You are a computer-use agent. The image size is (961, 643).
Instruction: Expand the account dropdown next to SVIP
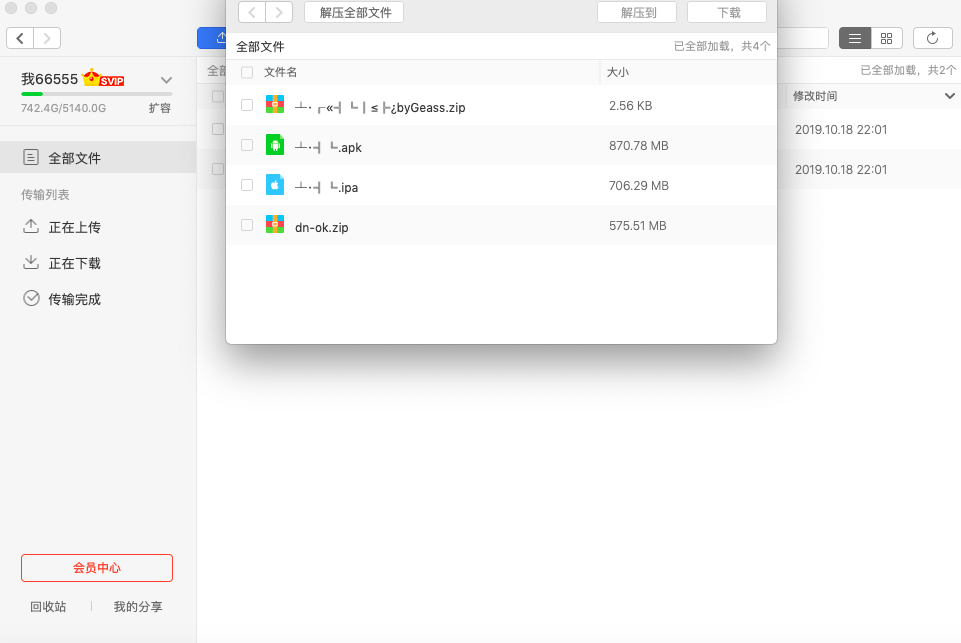(x=167, y=80)
